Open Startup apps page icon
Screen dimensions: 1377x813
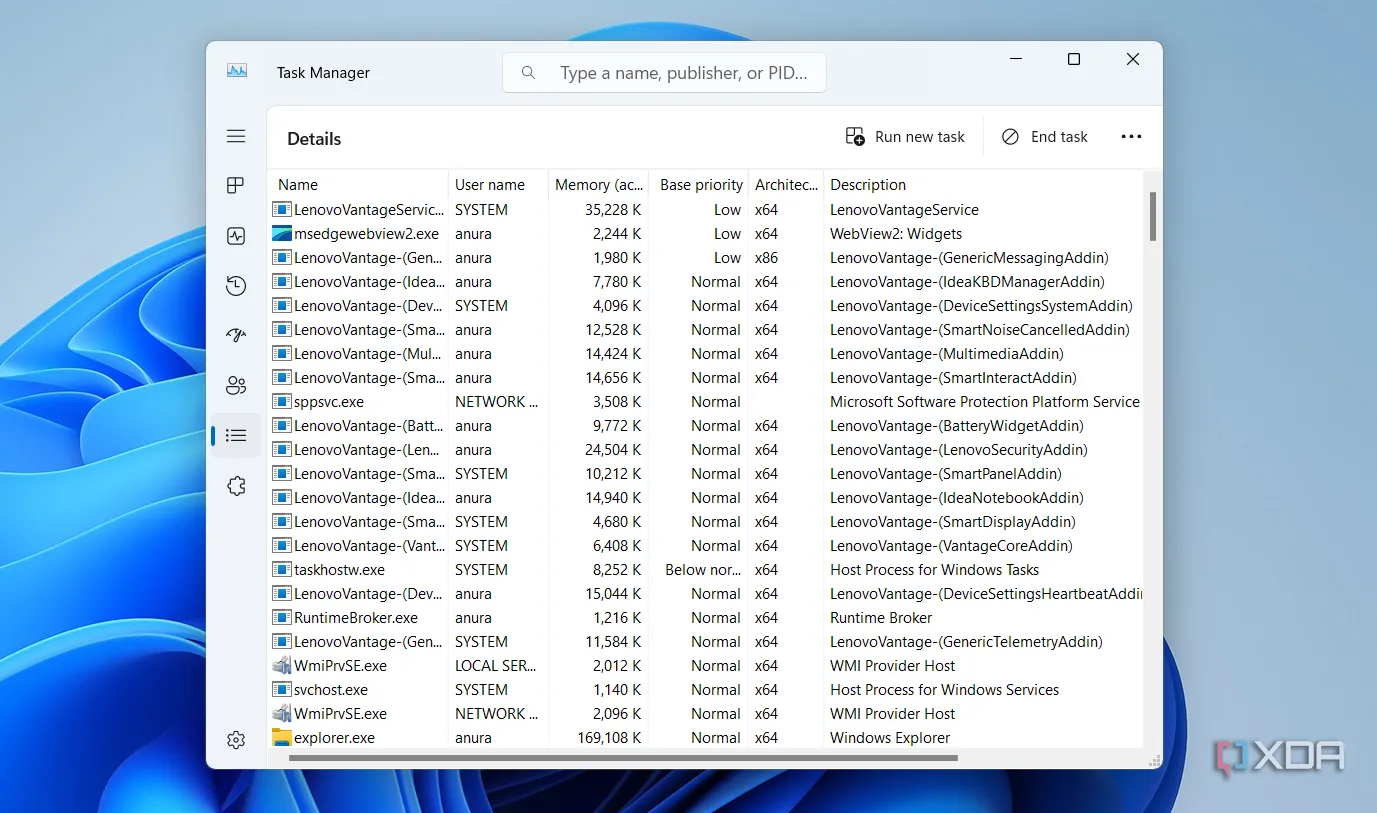coord(236,336)
